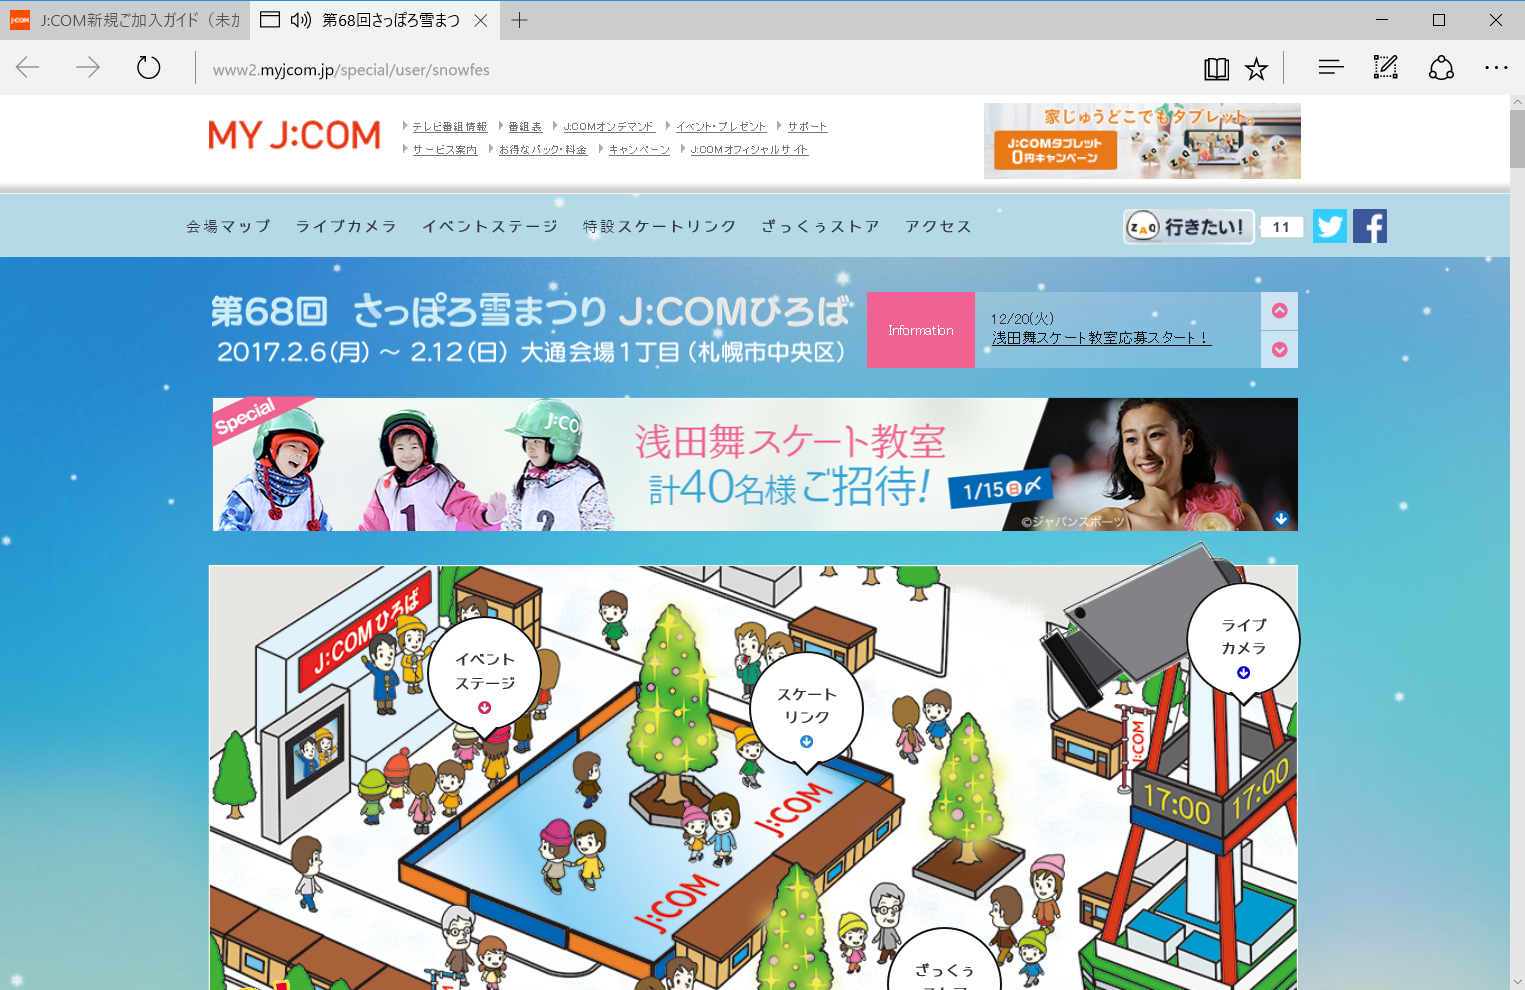Open the Hub lines icon

tap(1330, 68)
